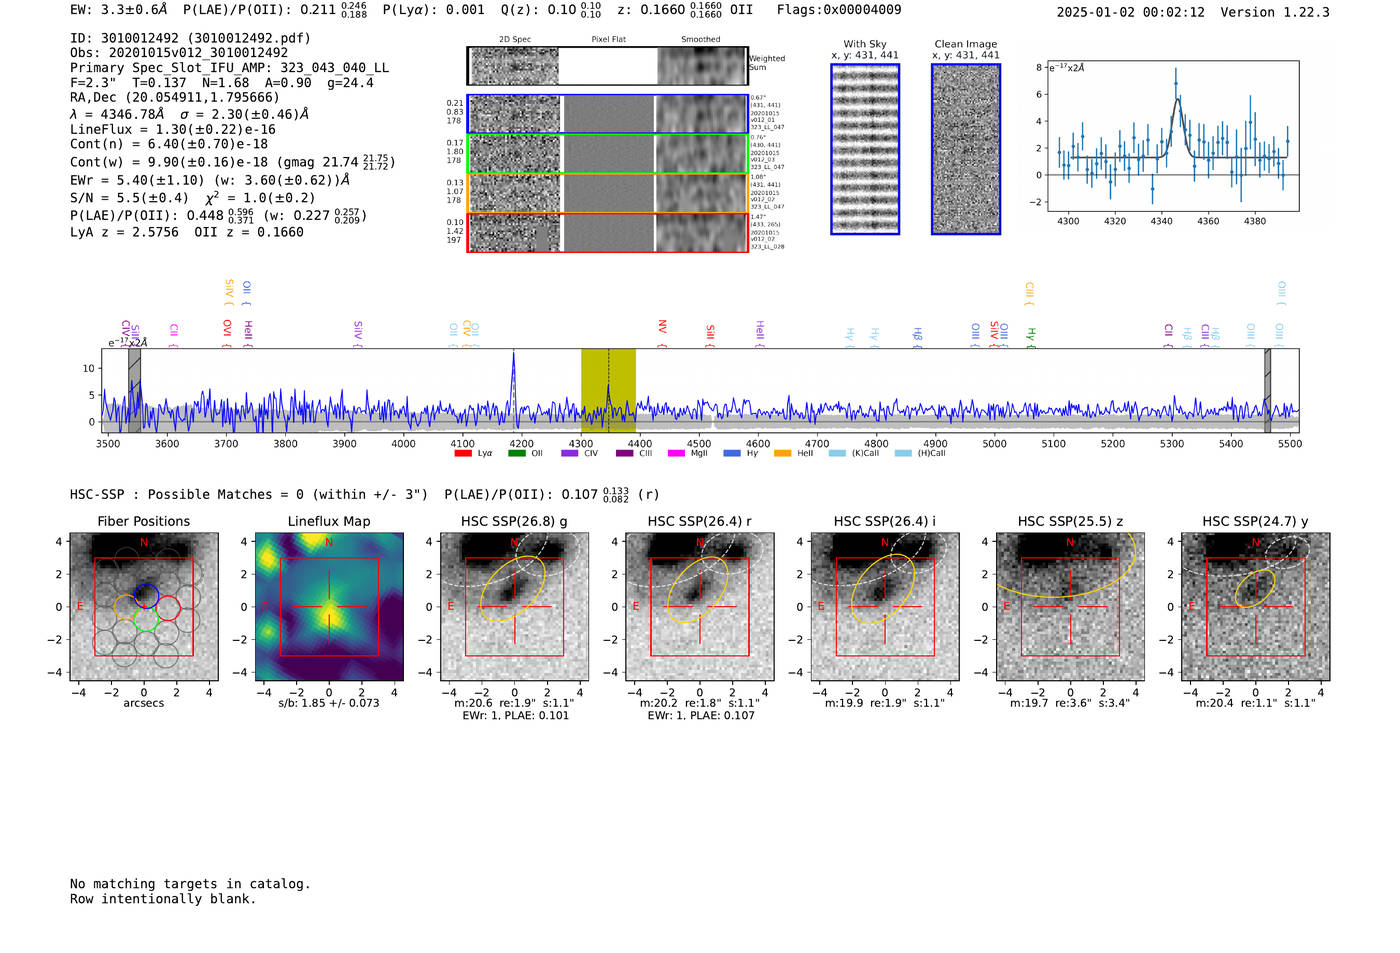Screen dimensions: 1400x953
Task: Click the (K)CaII legend swatch
Action: (x=837, y=454)
